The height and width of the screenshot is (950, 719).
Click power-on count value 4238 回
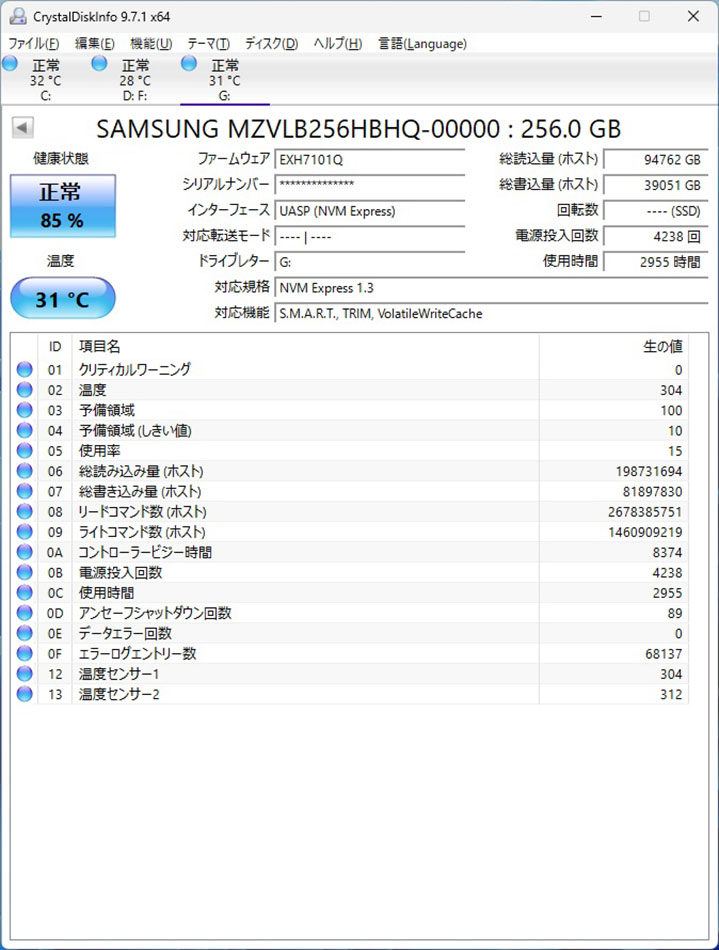click(656, 236)
